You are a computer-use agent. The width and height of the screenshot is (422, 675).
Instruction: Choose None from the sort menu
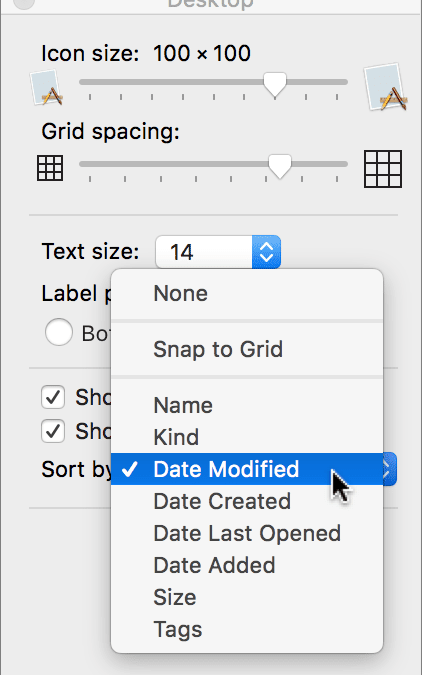(x=247, y=294)
